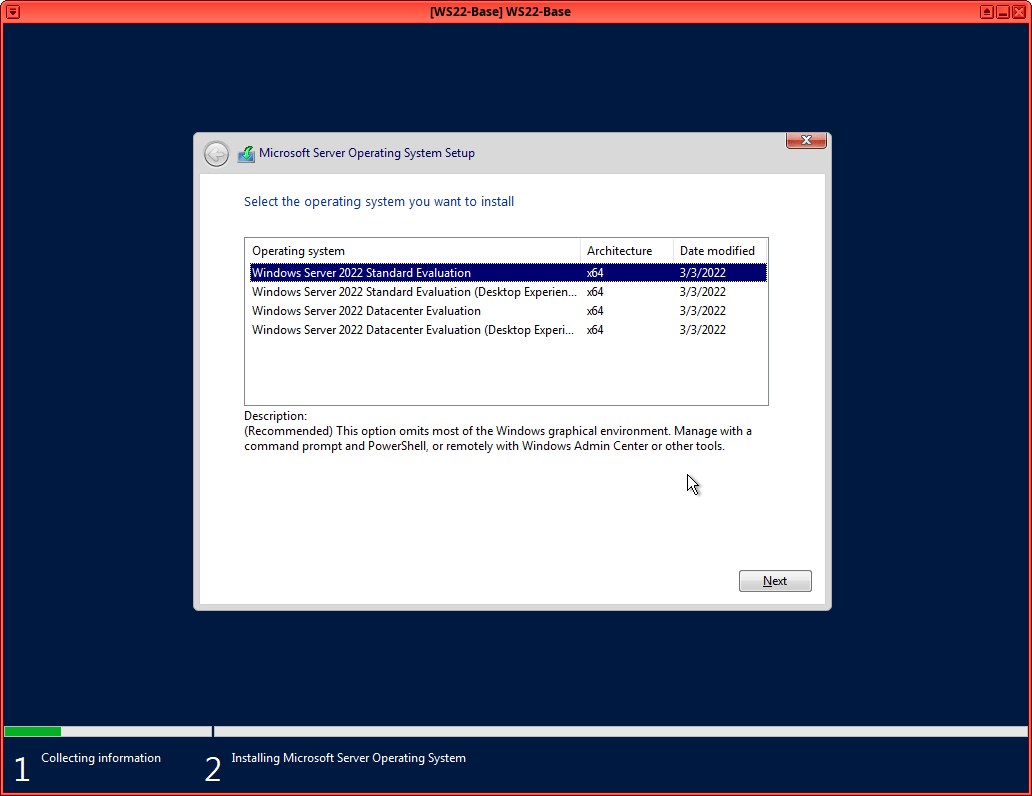Click the Installing Operating System progress bar
Image resolution: width=1032 pixels, height=796 pixels.
(x=620, y=731)
